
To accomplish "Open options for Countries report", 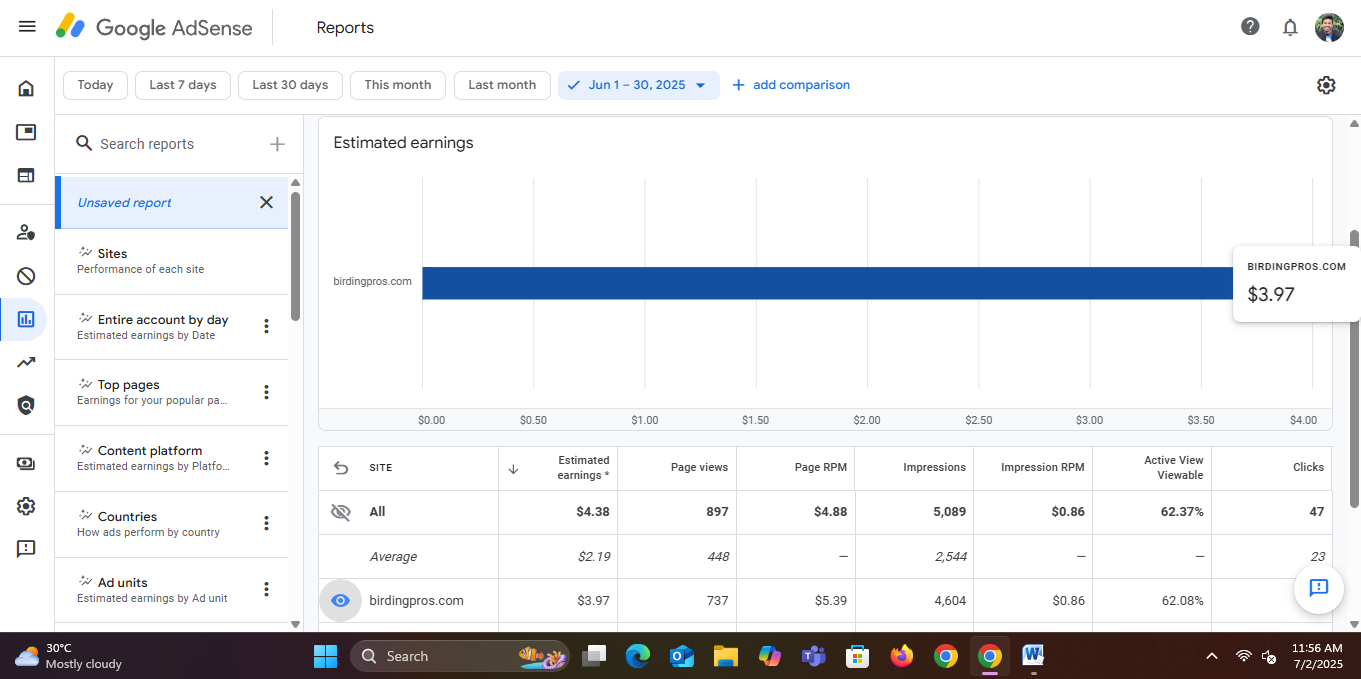I will pos(266,523).
